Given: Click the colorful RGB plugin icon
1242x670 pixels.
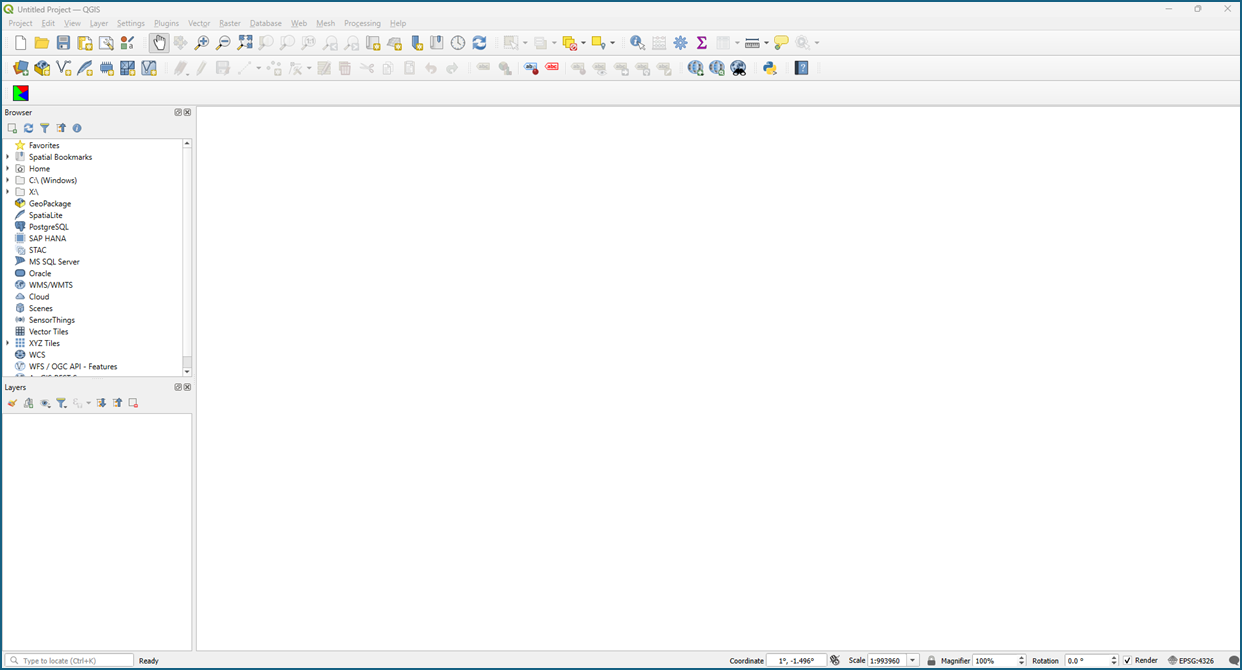Looking at the screenshot, I should point(20,93).
